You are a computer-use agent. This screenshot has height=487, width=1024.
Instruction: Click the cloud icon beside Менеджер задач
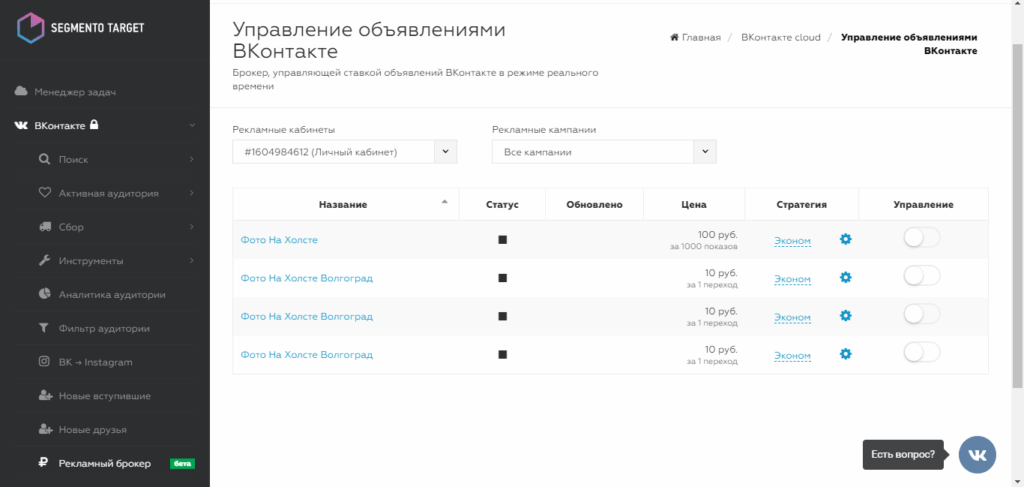[x=21, y=91]
